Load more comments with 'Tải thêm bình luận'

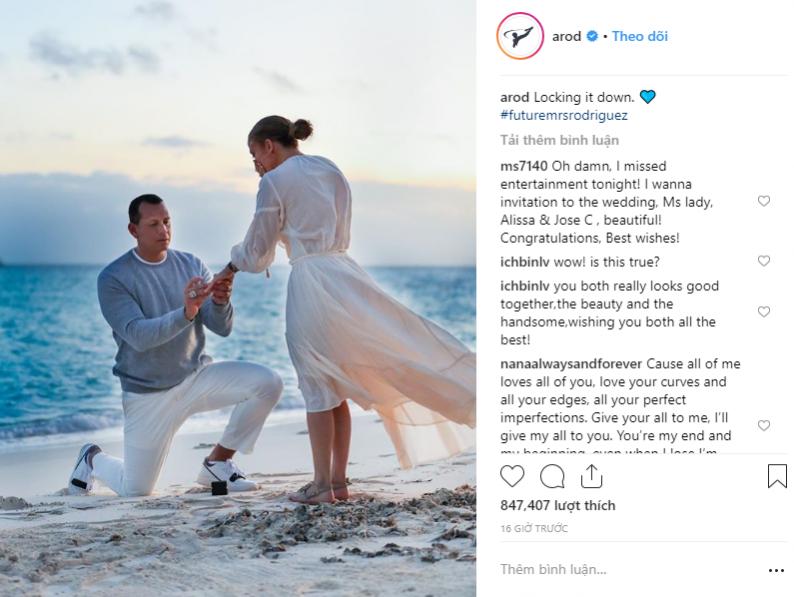click(x=560, y=140)
